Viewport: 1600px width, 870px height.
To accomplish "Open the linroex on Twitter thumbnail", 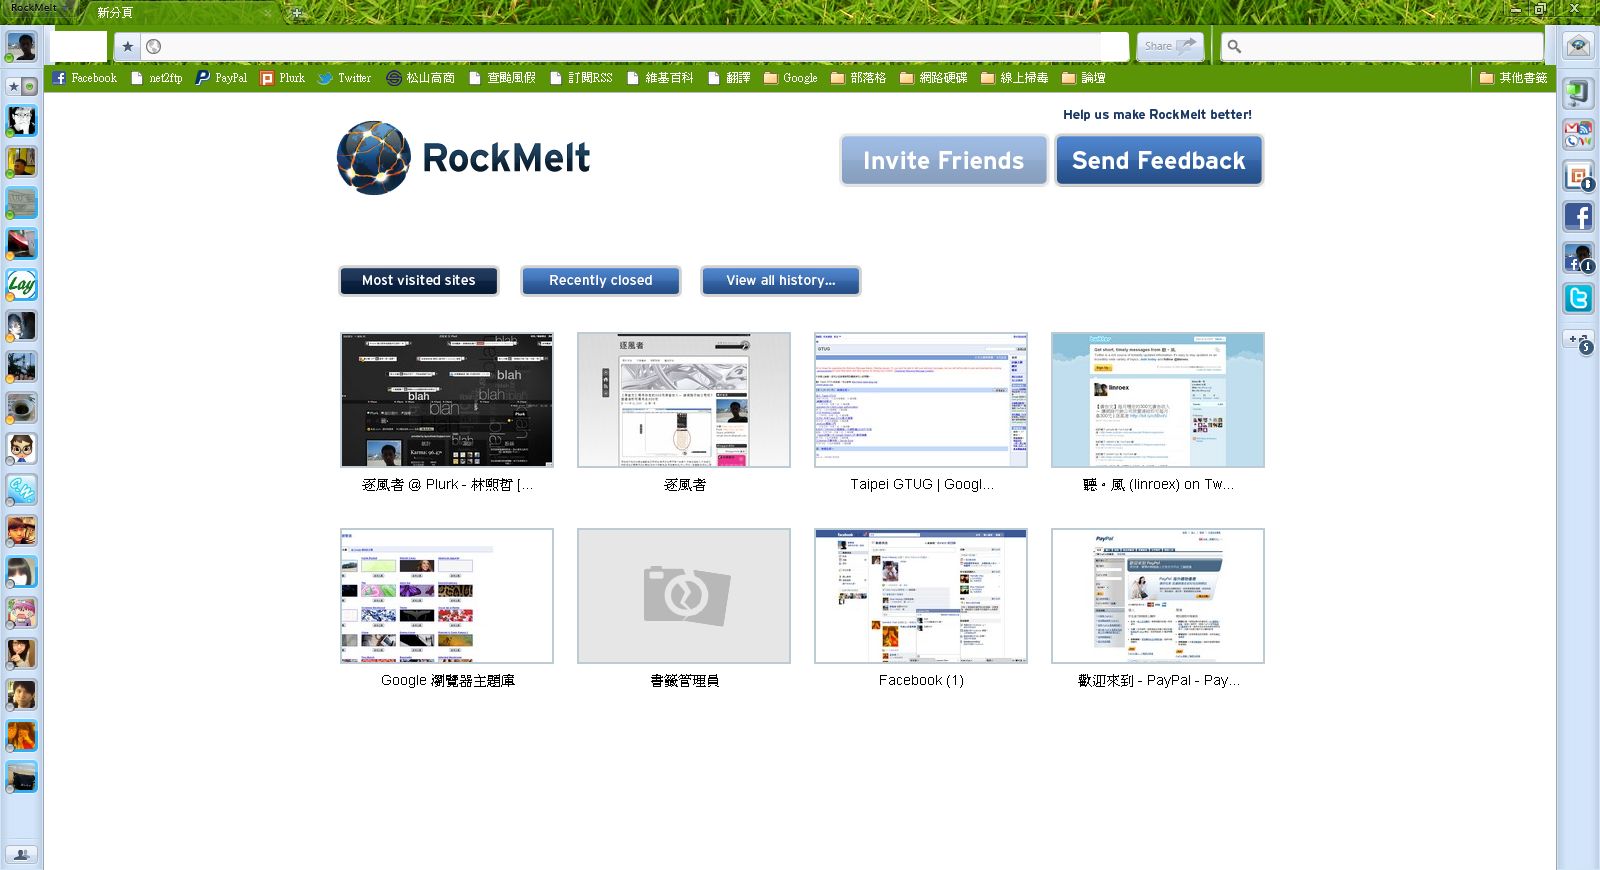I will [1158, 400].
